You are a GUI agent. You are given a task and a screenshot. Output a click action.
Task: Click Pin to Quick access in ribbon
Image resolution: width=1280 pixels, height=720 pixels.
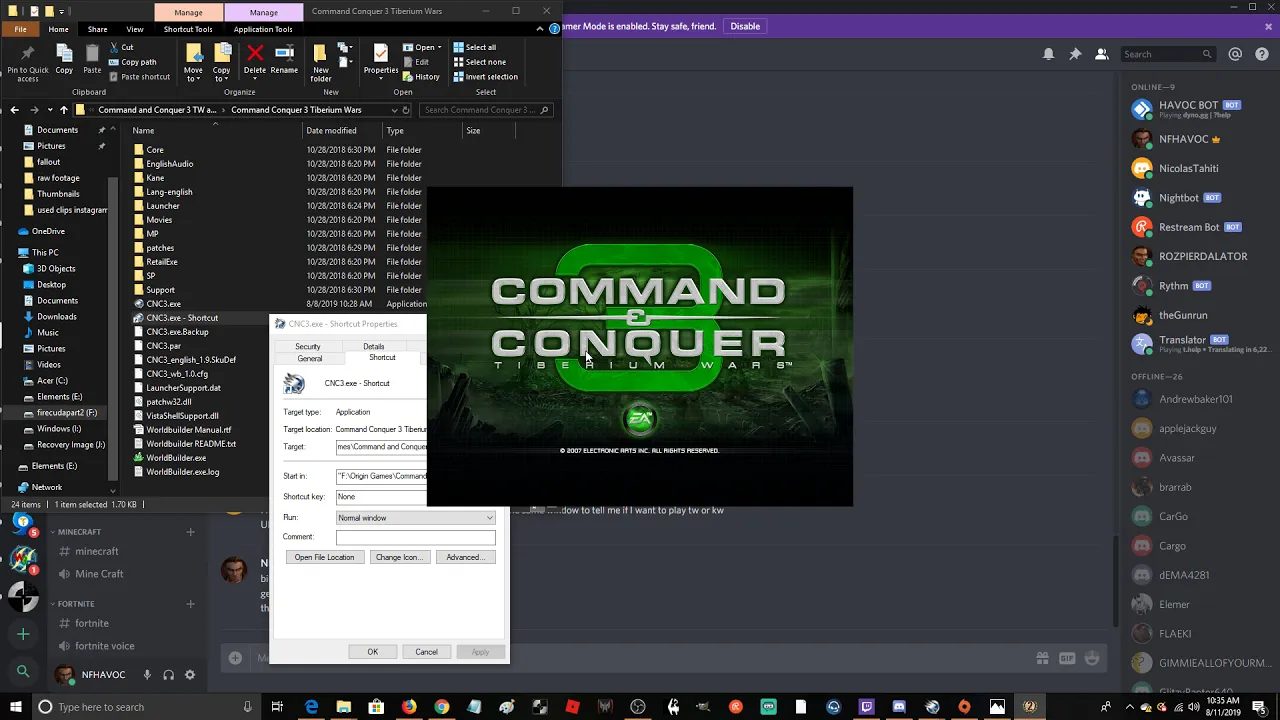pyautogui.click(x=28, y=62)
